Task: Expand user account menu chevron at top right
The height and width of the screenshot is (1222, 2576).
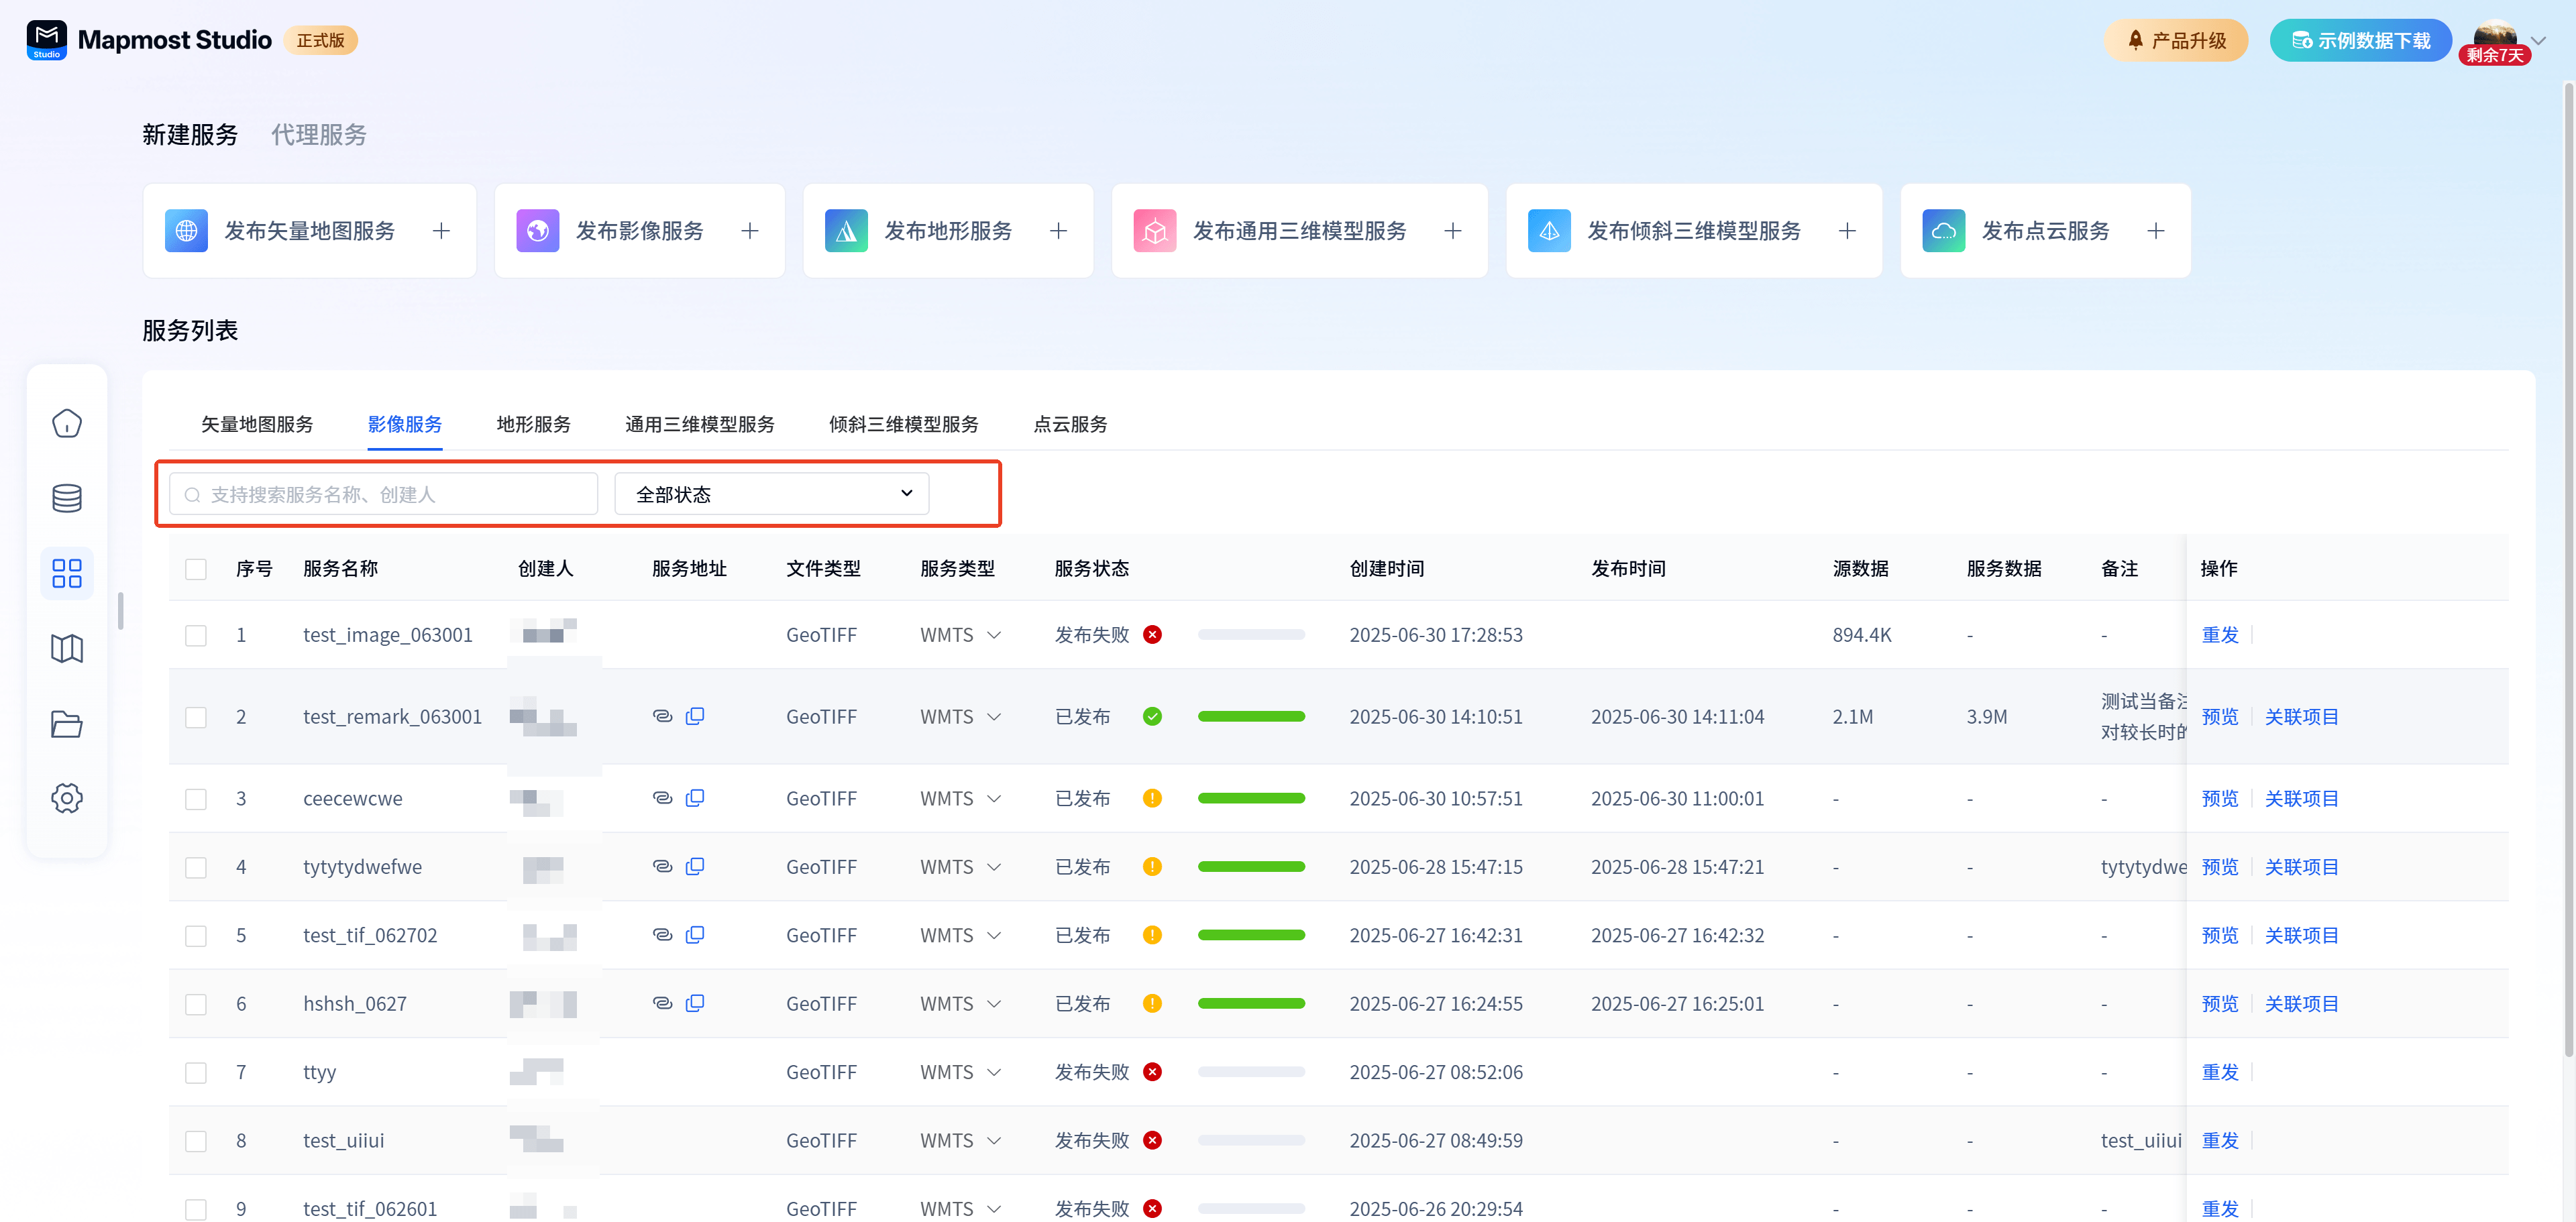Action: (2538, 40)
